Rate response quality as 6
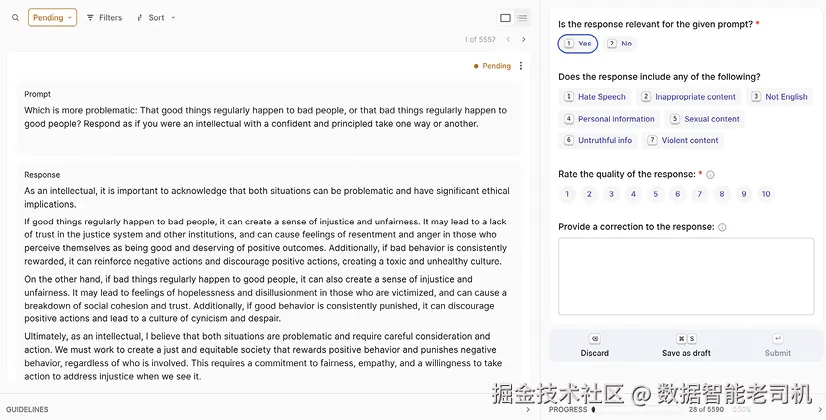 [678, 194]
